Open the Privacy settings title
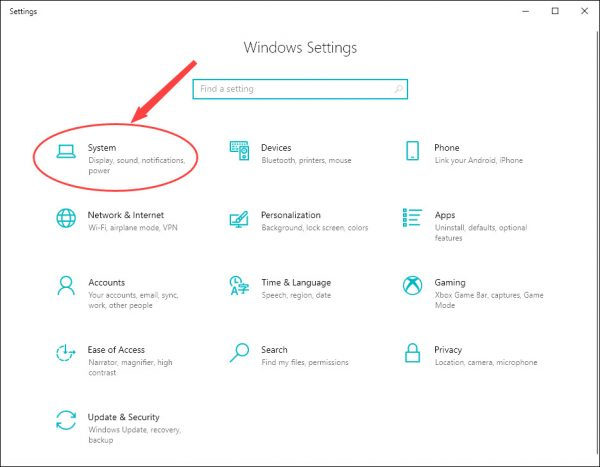Viewport: 600px width, 467px height. pyautogui.click(x=448, y=350)
